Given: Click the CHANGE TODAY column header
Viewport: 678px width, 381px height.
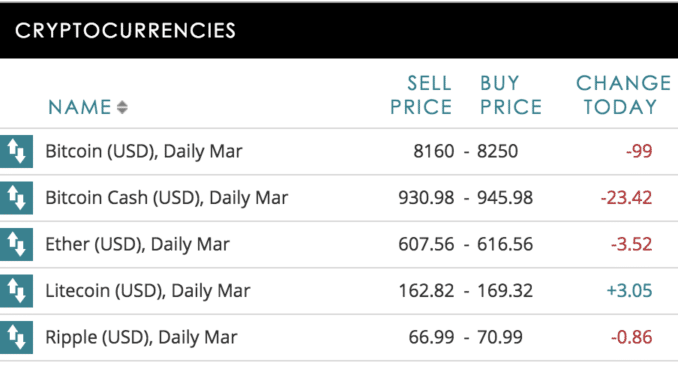Looking at the screenshot, I should click(x=623, y=95).
